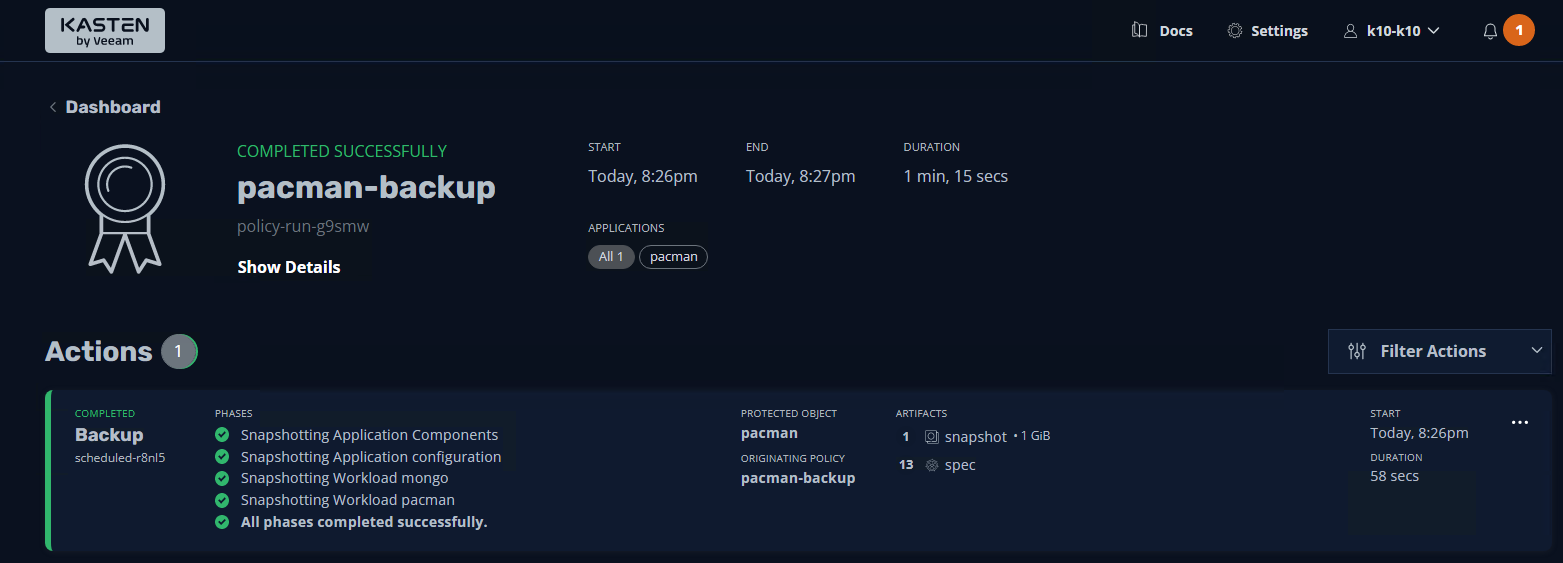Expand Show Details for pacman-backup
This screenshot has height=563, width=1563.
click(289, 267)
